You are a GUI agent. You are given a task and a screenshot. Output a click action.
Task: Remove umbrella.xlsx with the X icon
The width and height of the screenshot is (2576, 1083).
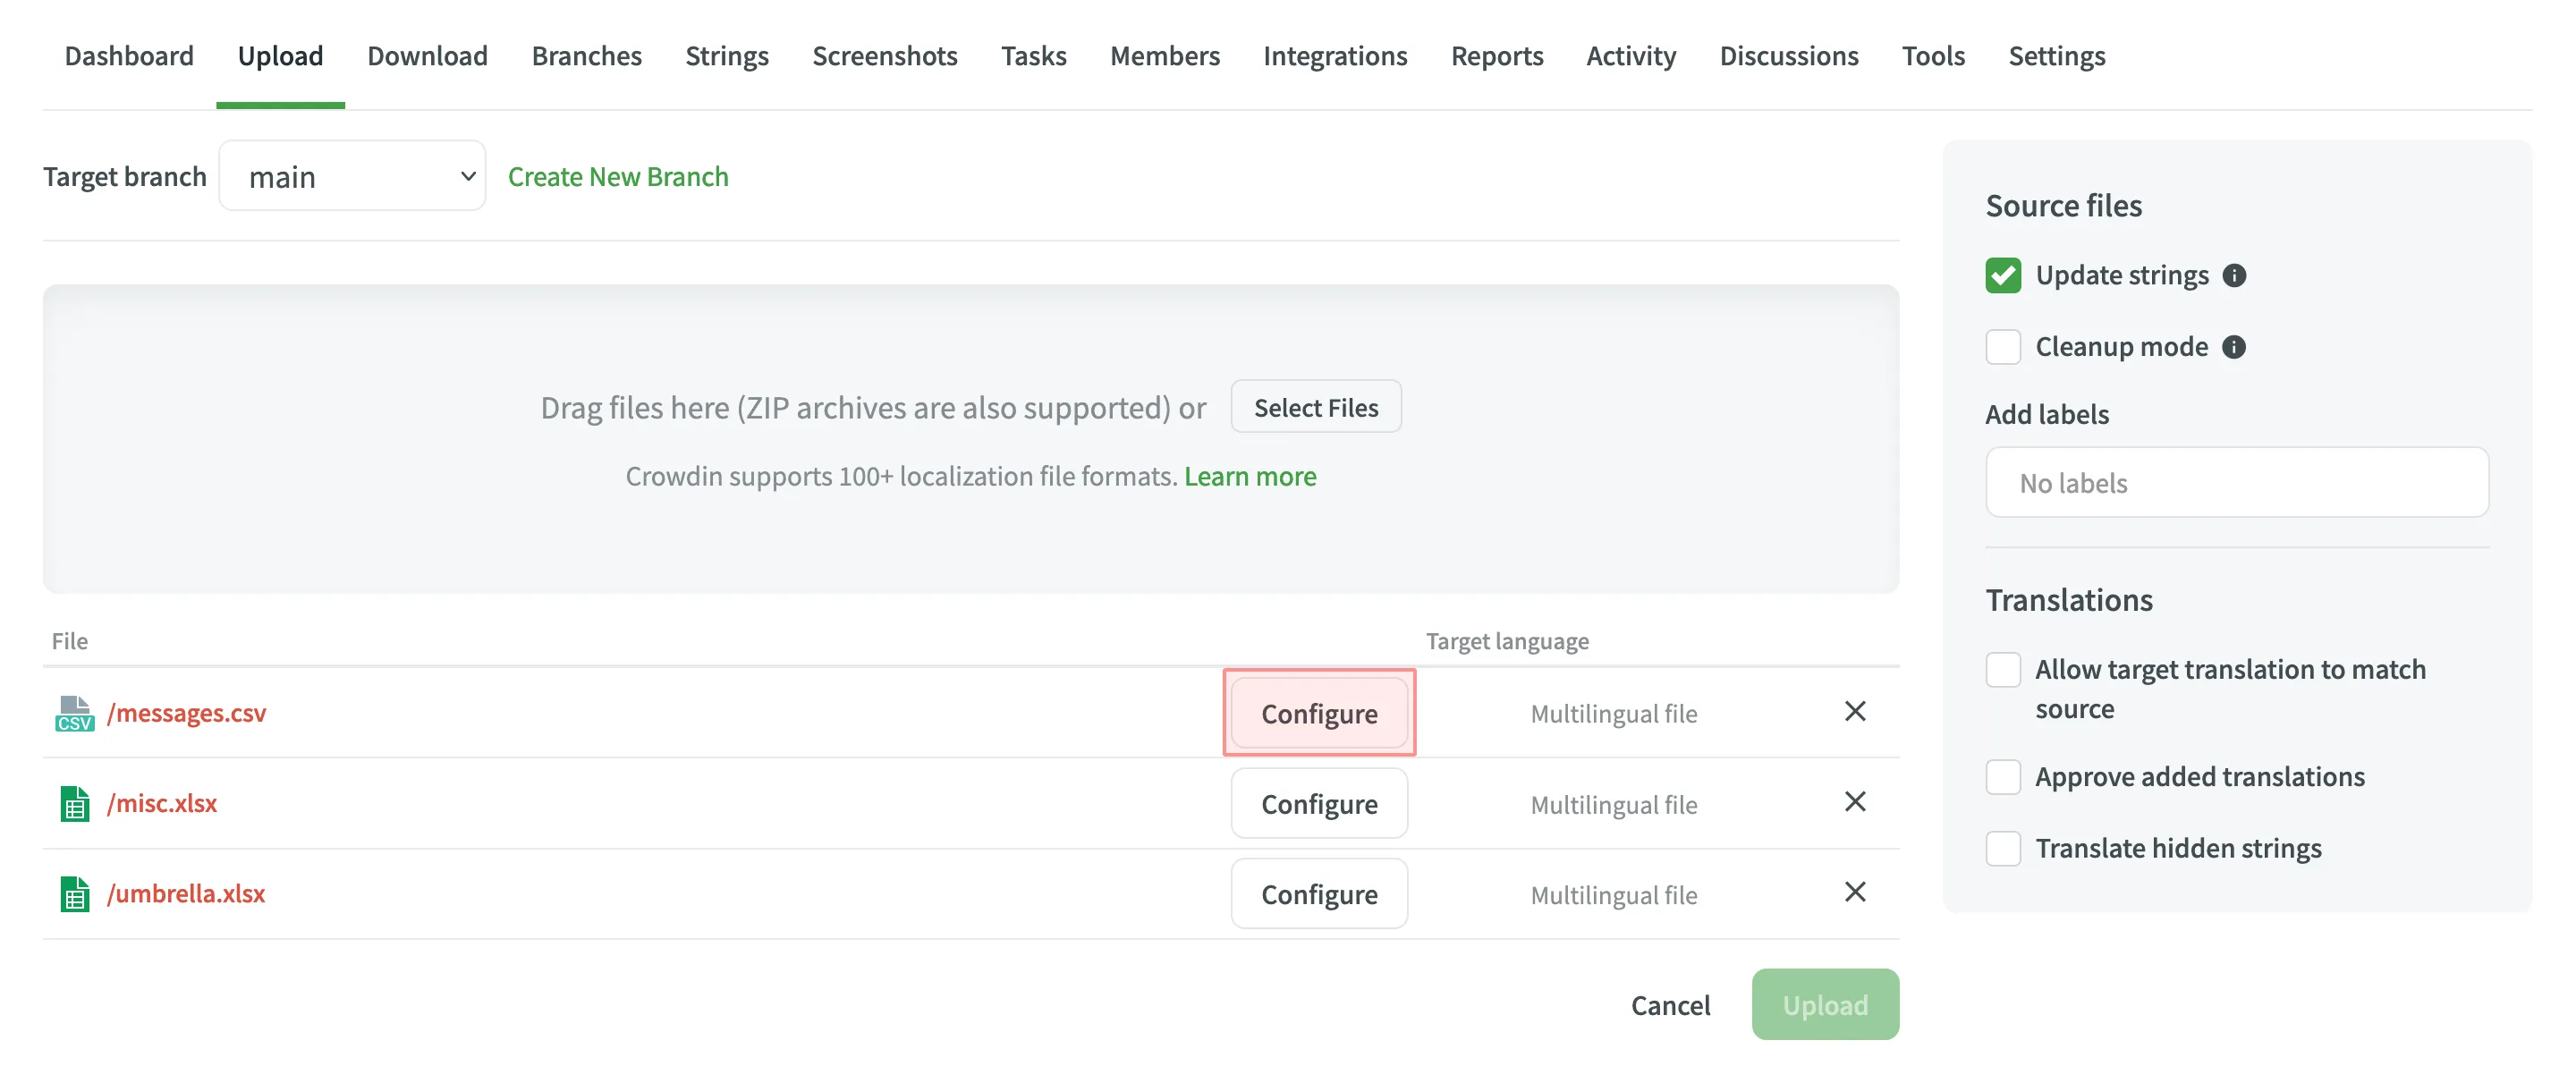pos(1856,891)
